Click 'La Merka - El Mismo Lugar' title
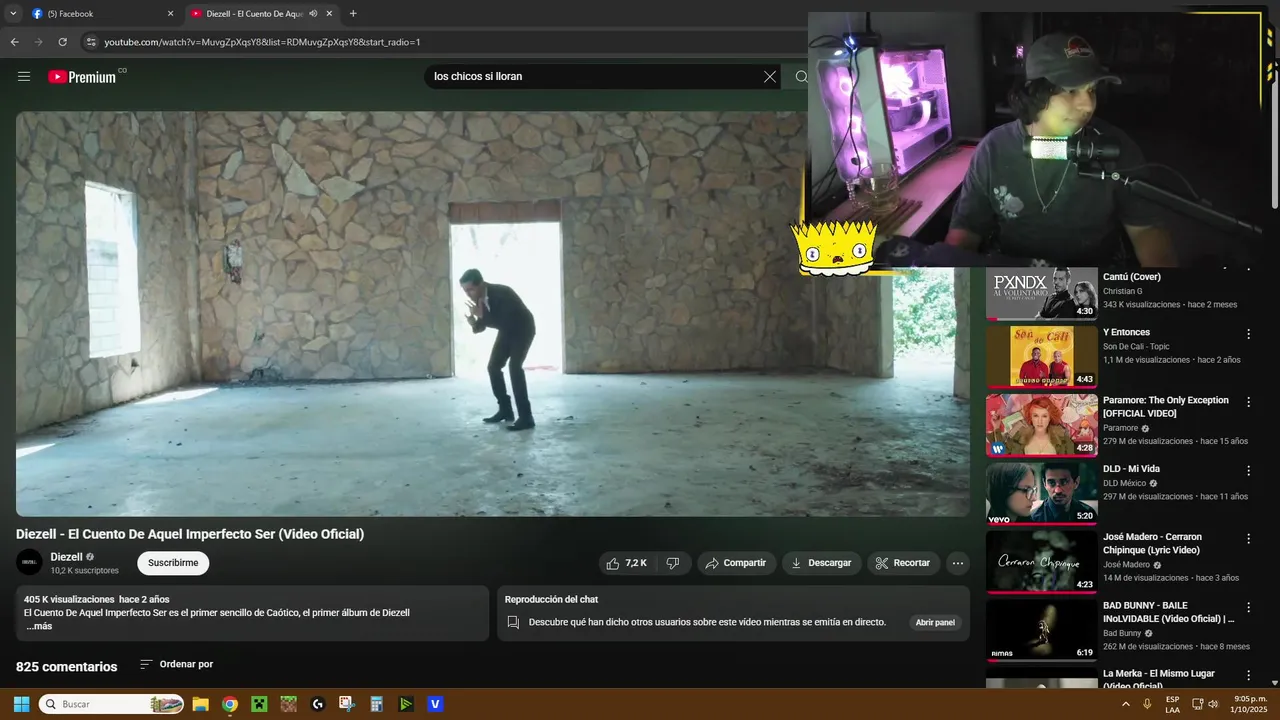Viewport: 1280px width, 720px height. (1159, 679)
